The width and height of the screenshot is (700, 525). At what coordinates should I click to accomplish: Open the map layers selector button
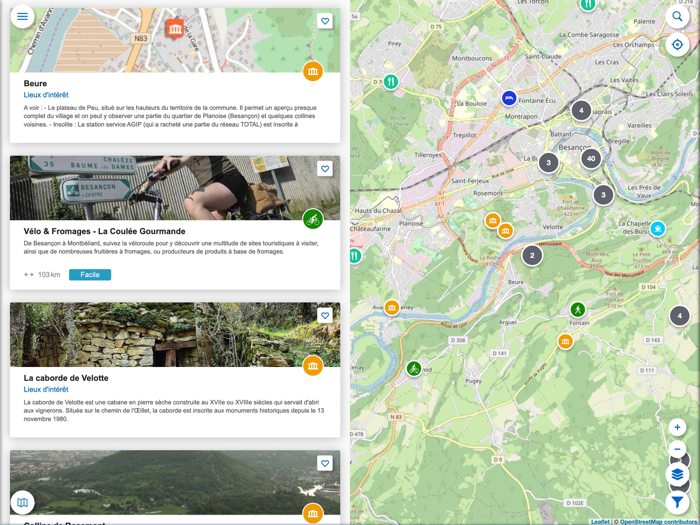[677, 474]
